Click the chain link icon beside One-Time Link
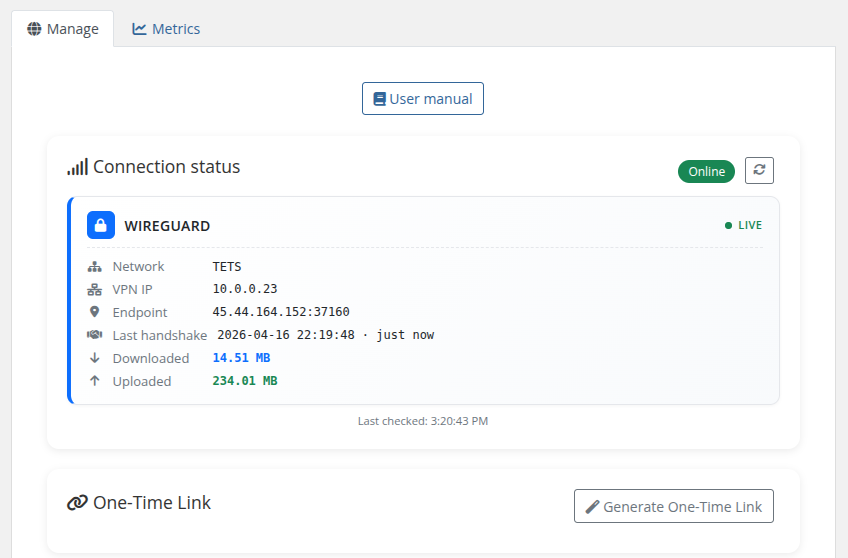This screenshot has width=848, height=558. tap(77, 503)
